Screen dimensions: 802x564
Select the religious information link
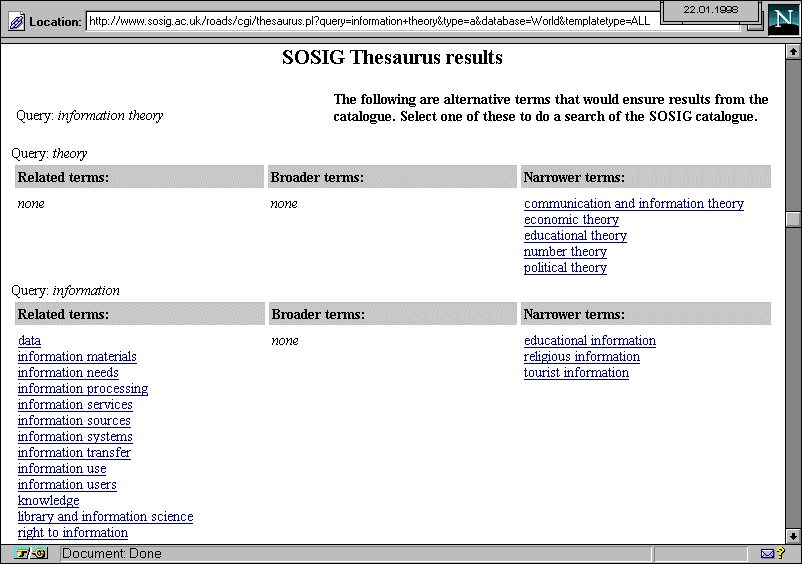582,357
